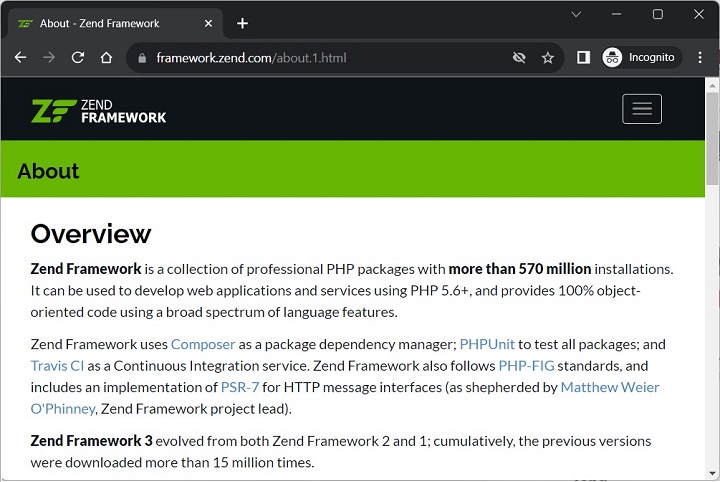
Task: Visit the PHP-FIG standards link
Action: point(526,366)
